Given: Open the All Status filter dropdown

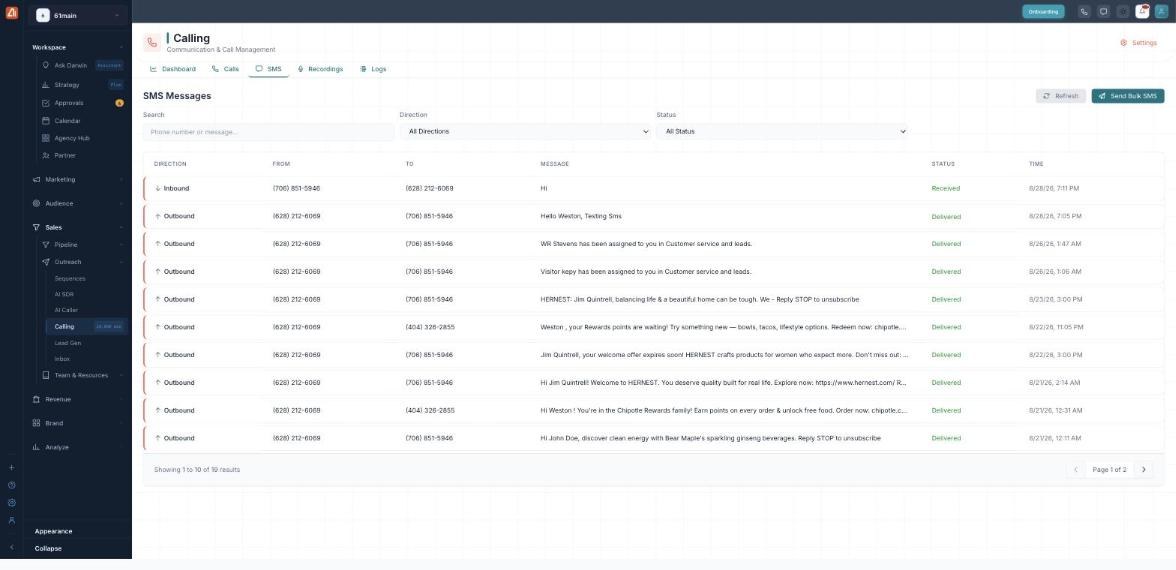Looking at the screenshot, I should 782,131.
